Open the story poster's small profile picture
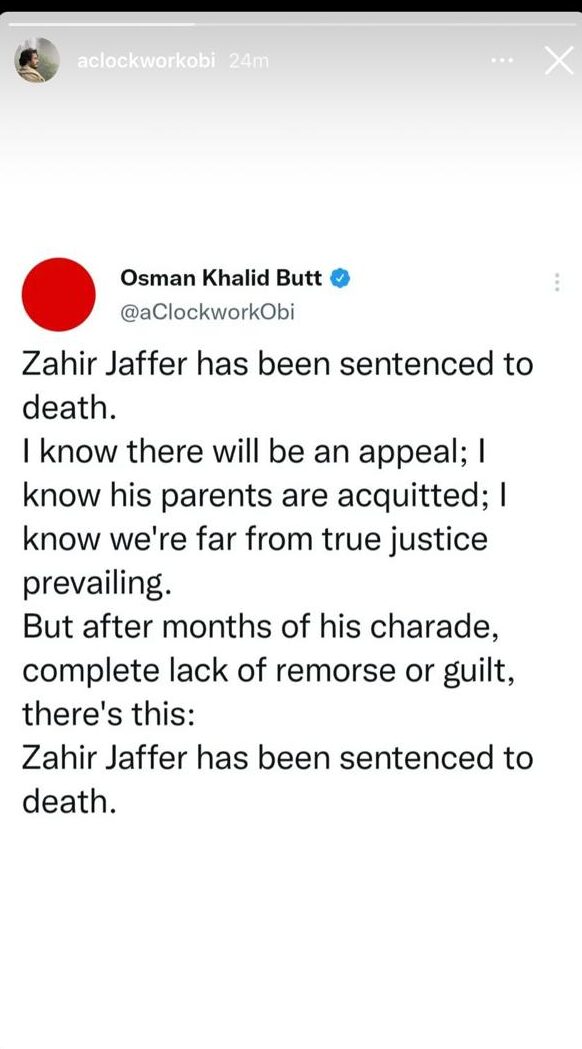The height and width of the screenshot is (1049, 582). tap(37, 60)
